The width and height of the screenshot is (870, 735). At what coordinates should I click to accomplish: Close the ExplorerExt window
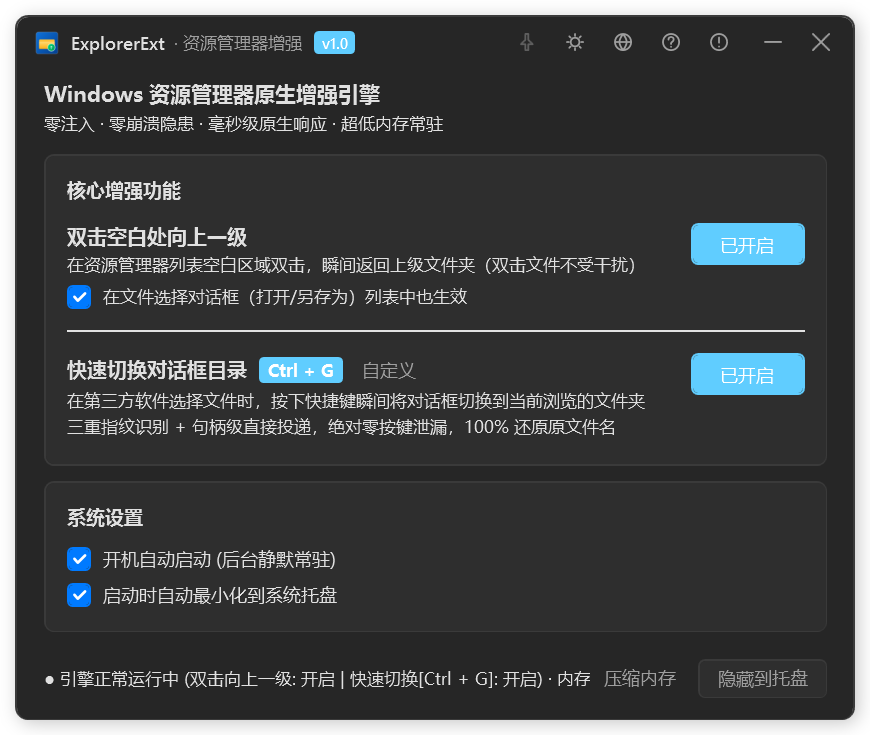click(x=821, y=42)
